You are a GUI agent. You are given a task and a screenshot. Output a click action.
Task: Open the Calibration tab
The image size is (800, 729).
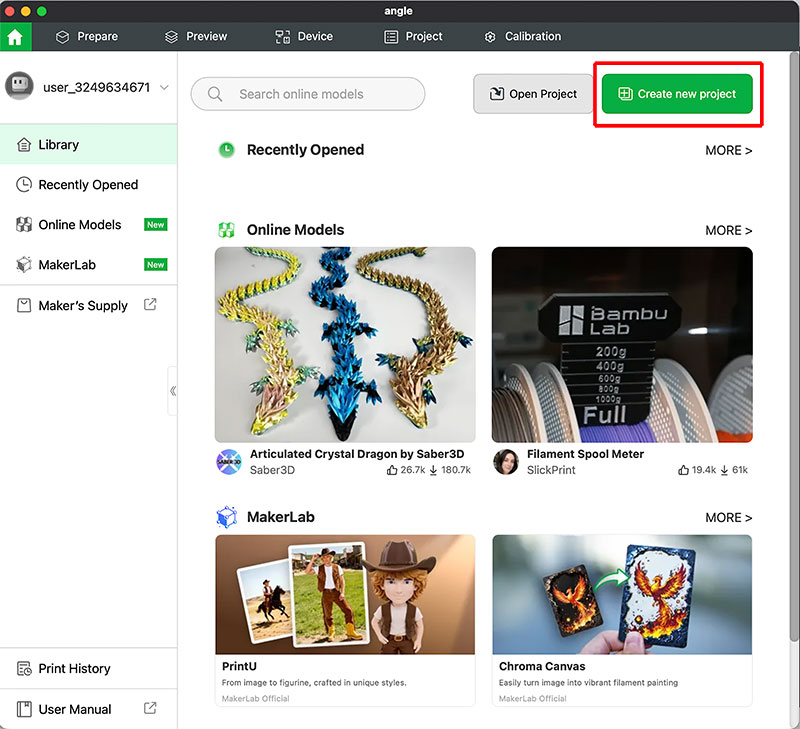(522, 37)
